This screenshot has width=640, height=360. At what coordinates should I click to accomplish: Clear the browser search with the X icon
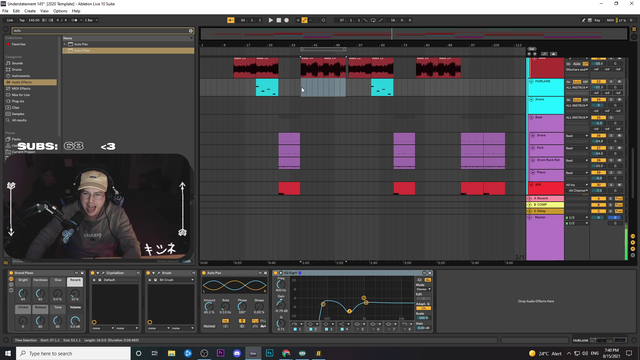tap(191, 31)
